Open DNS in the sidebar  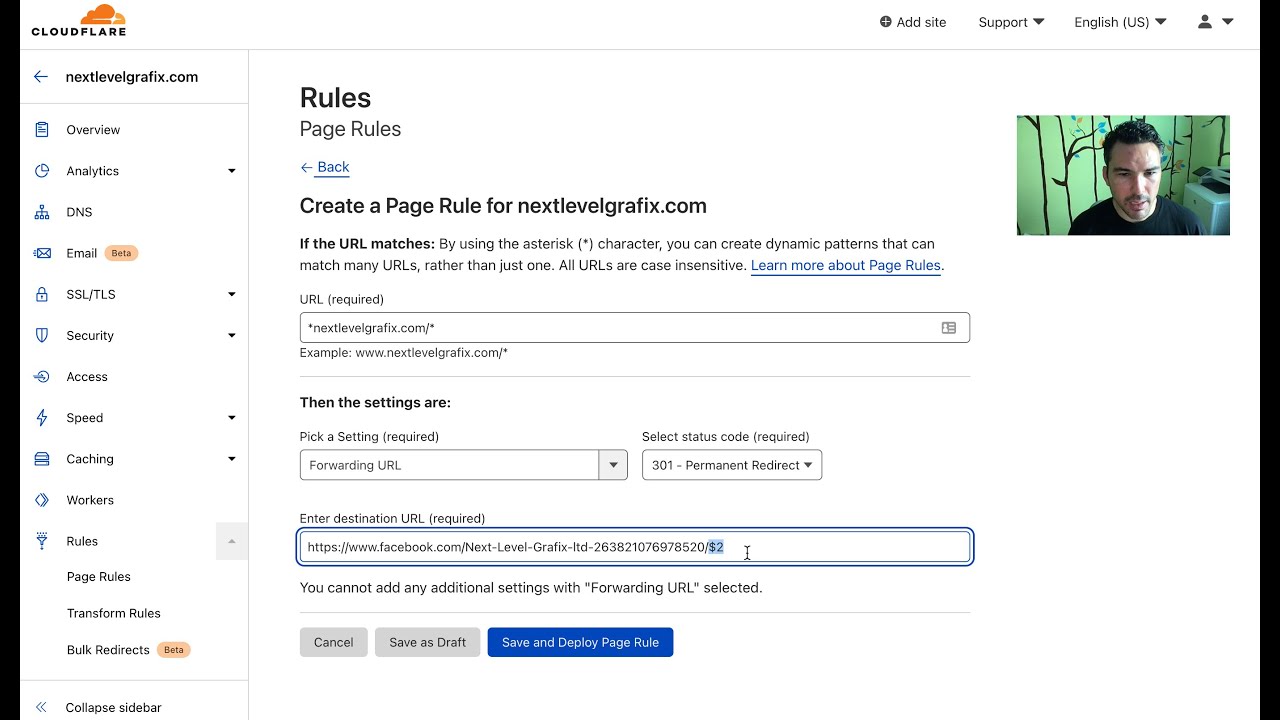tap(79, 212)
